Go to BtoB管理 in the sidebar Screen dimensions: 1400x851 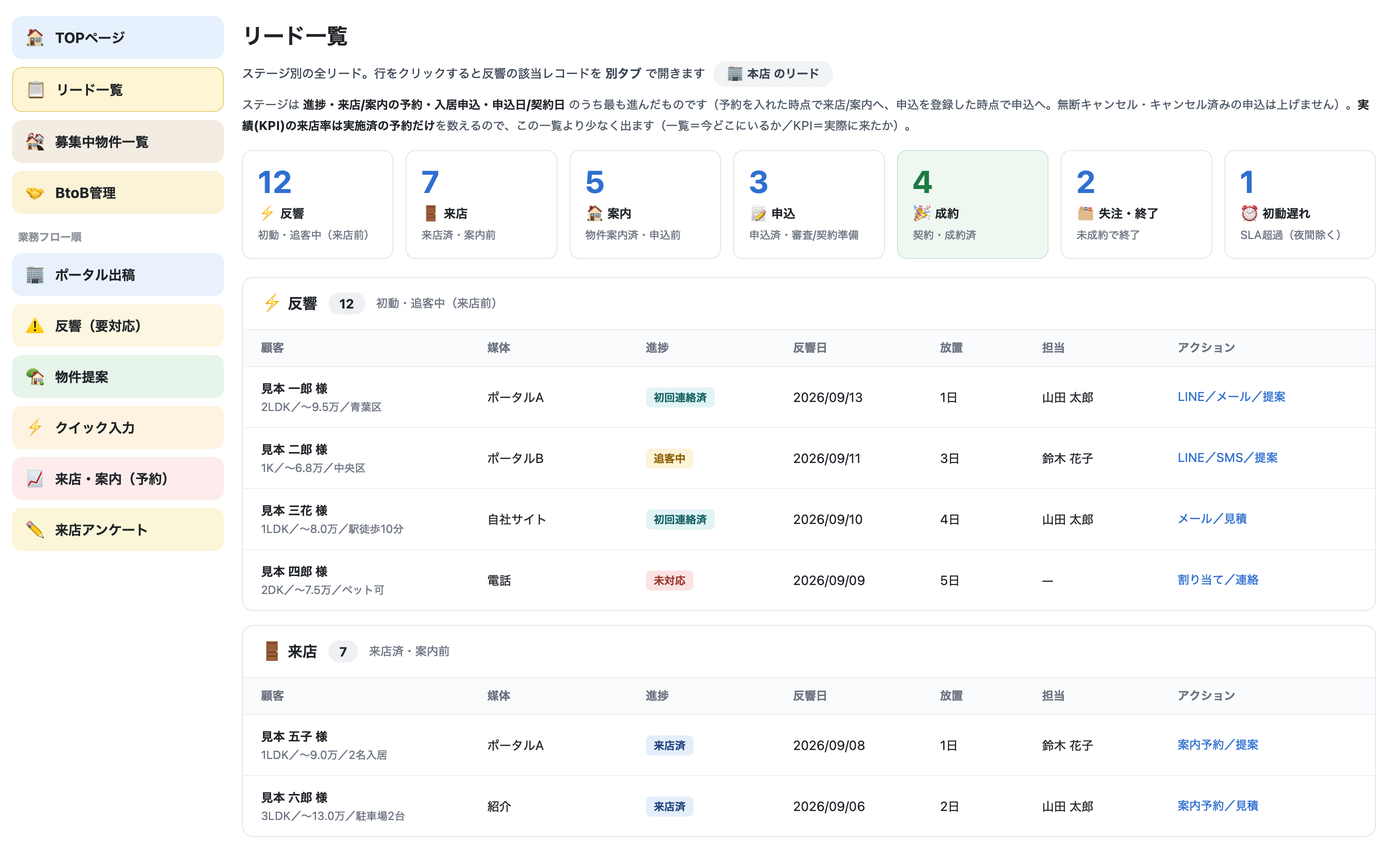tap(118, 193)
